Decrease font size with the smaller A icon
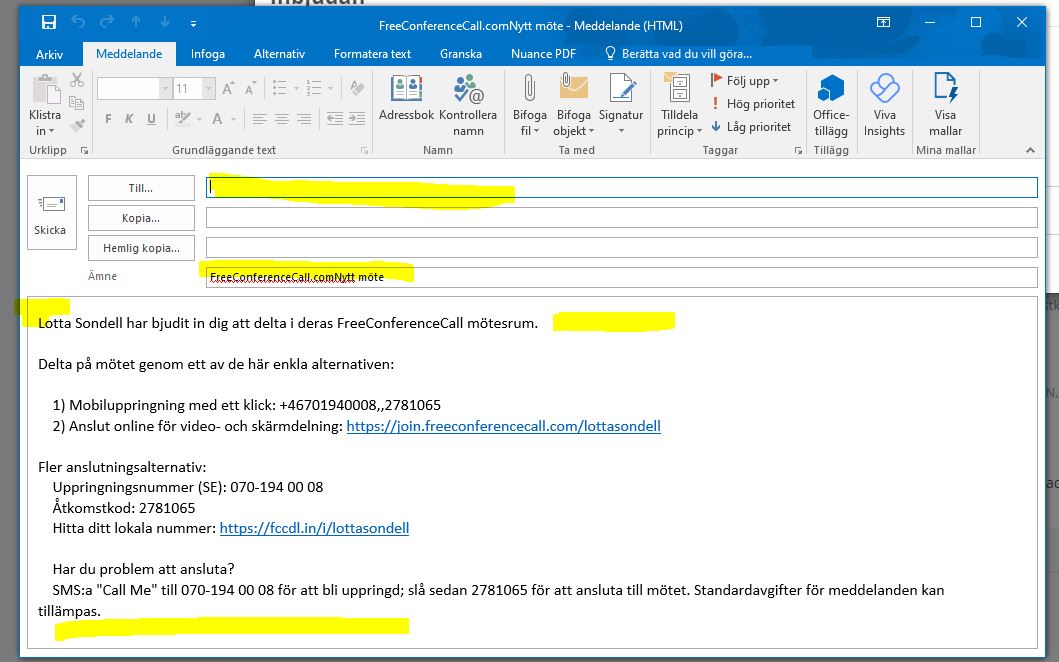 (x=251, y=88)
